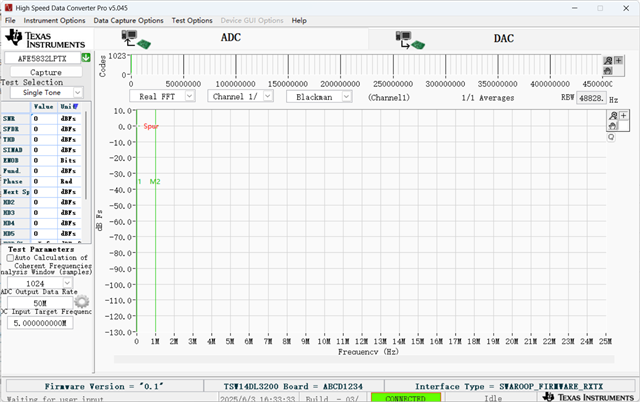Click the DAC board icon

[x=410, y=40]
